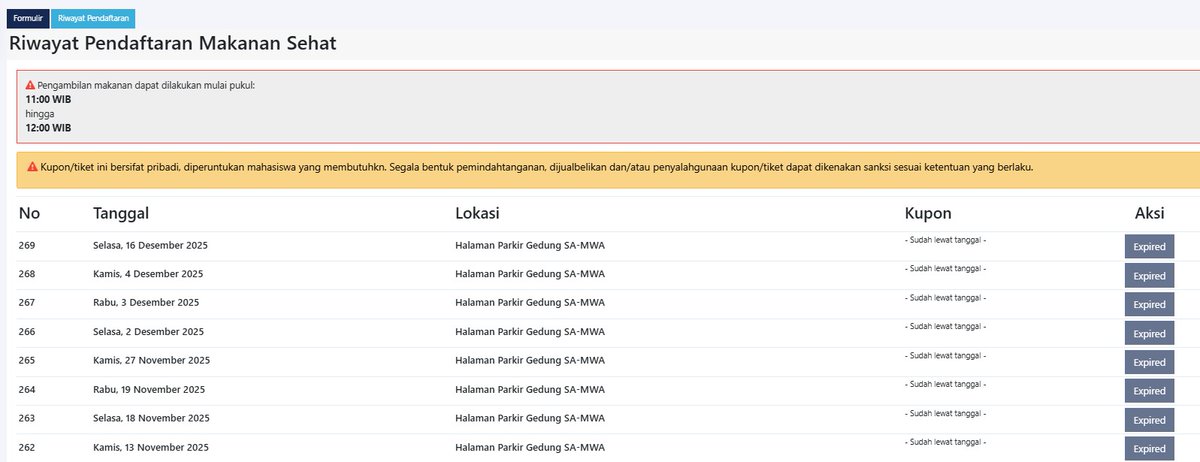Click Expired button for row 268
This screenshot has height=462, width=1200.
click(1149, 276)
